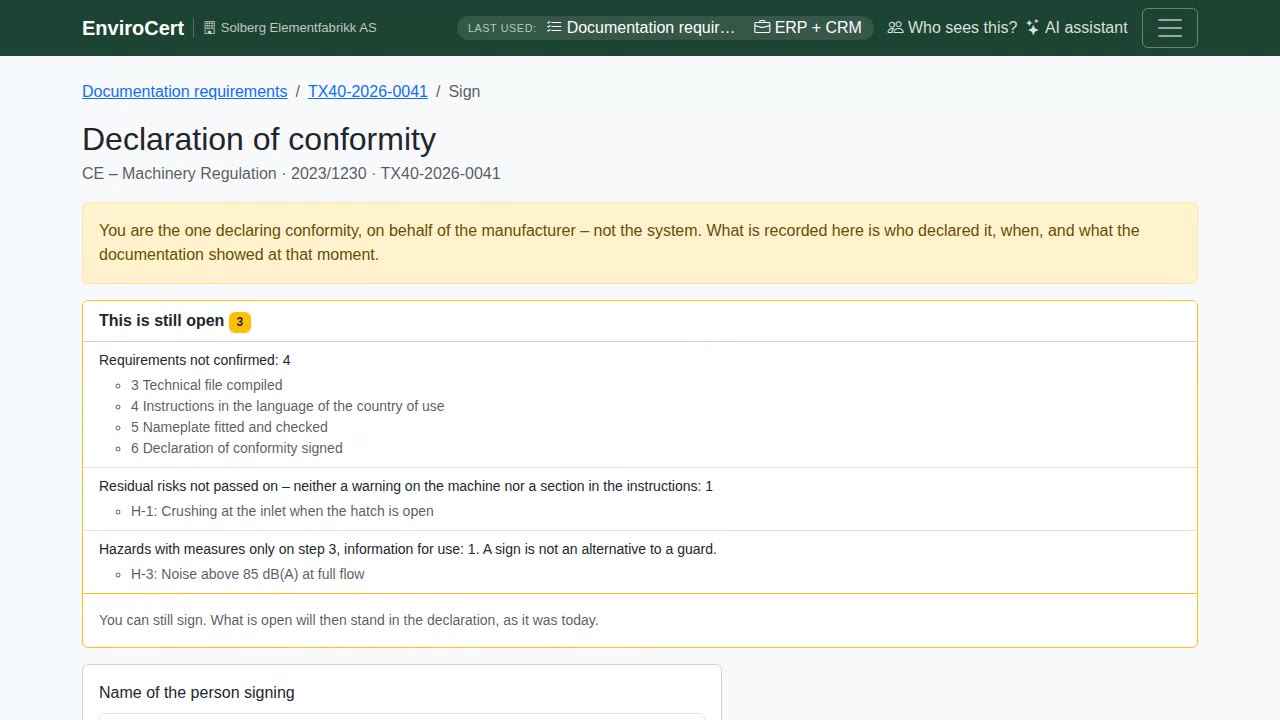Click the yellow 'You are the one declaring conformity' notice
Viewport: 1280px width, 720px height.
(640, 243)
